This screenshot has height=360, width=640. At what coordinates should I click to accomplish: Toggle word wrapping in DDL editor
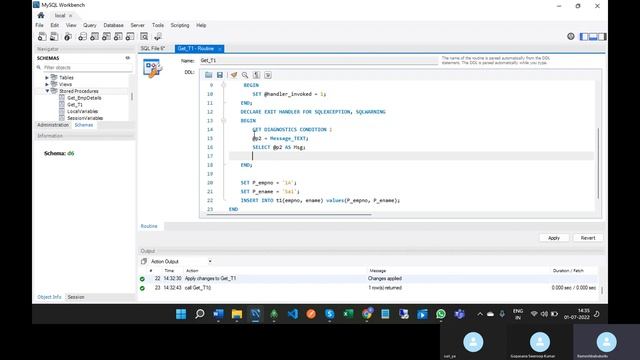[x=268, y=75]
